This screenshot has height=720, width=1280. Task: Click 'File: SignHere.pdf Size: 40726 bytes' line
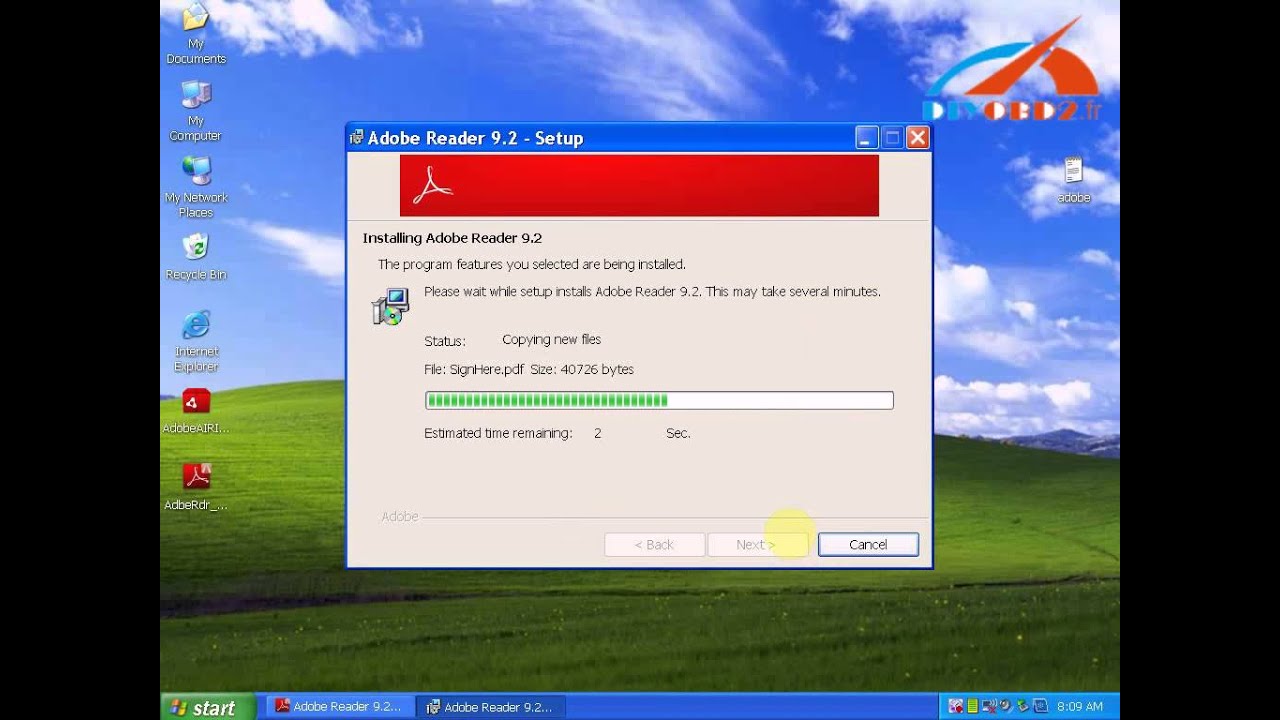point(529,369)
